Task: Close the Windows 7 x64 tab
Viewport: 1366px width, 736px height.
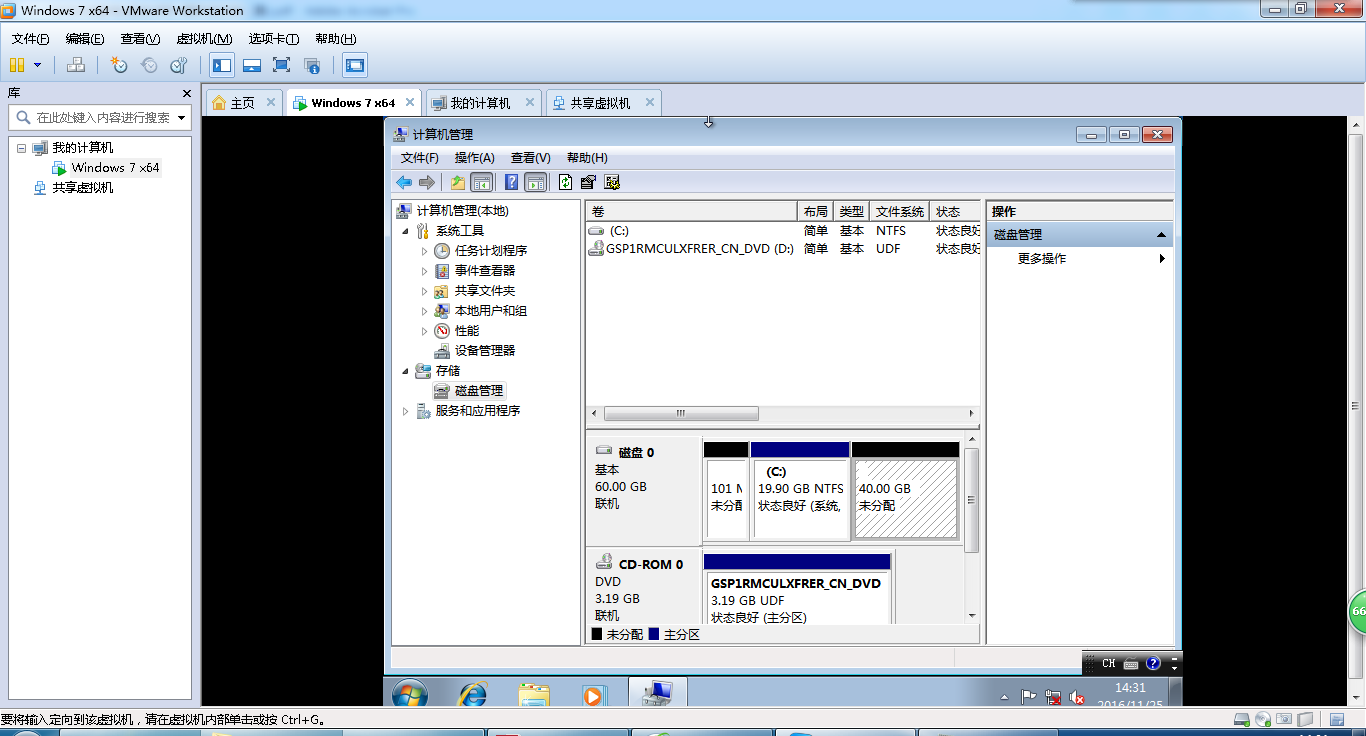Action: (410, 102)
